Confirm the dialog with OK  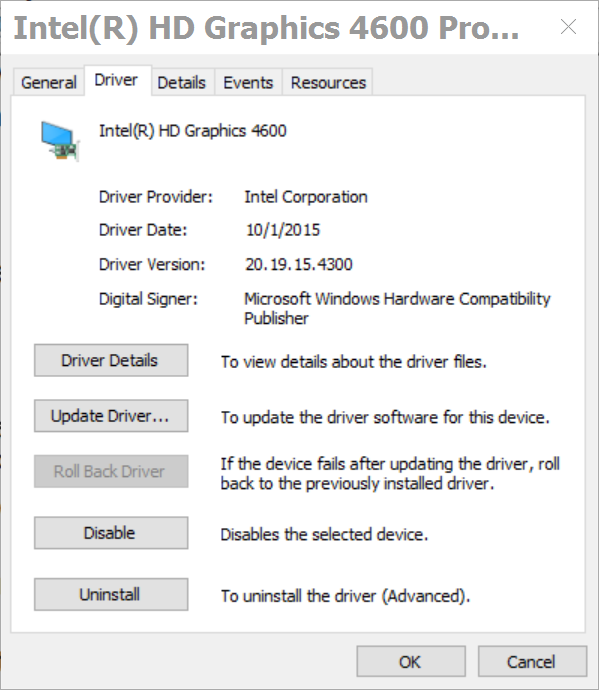[411, 661]
